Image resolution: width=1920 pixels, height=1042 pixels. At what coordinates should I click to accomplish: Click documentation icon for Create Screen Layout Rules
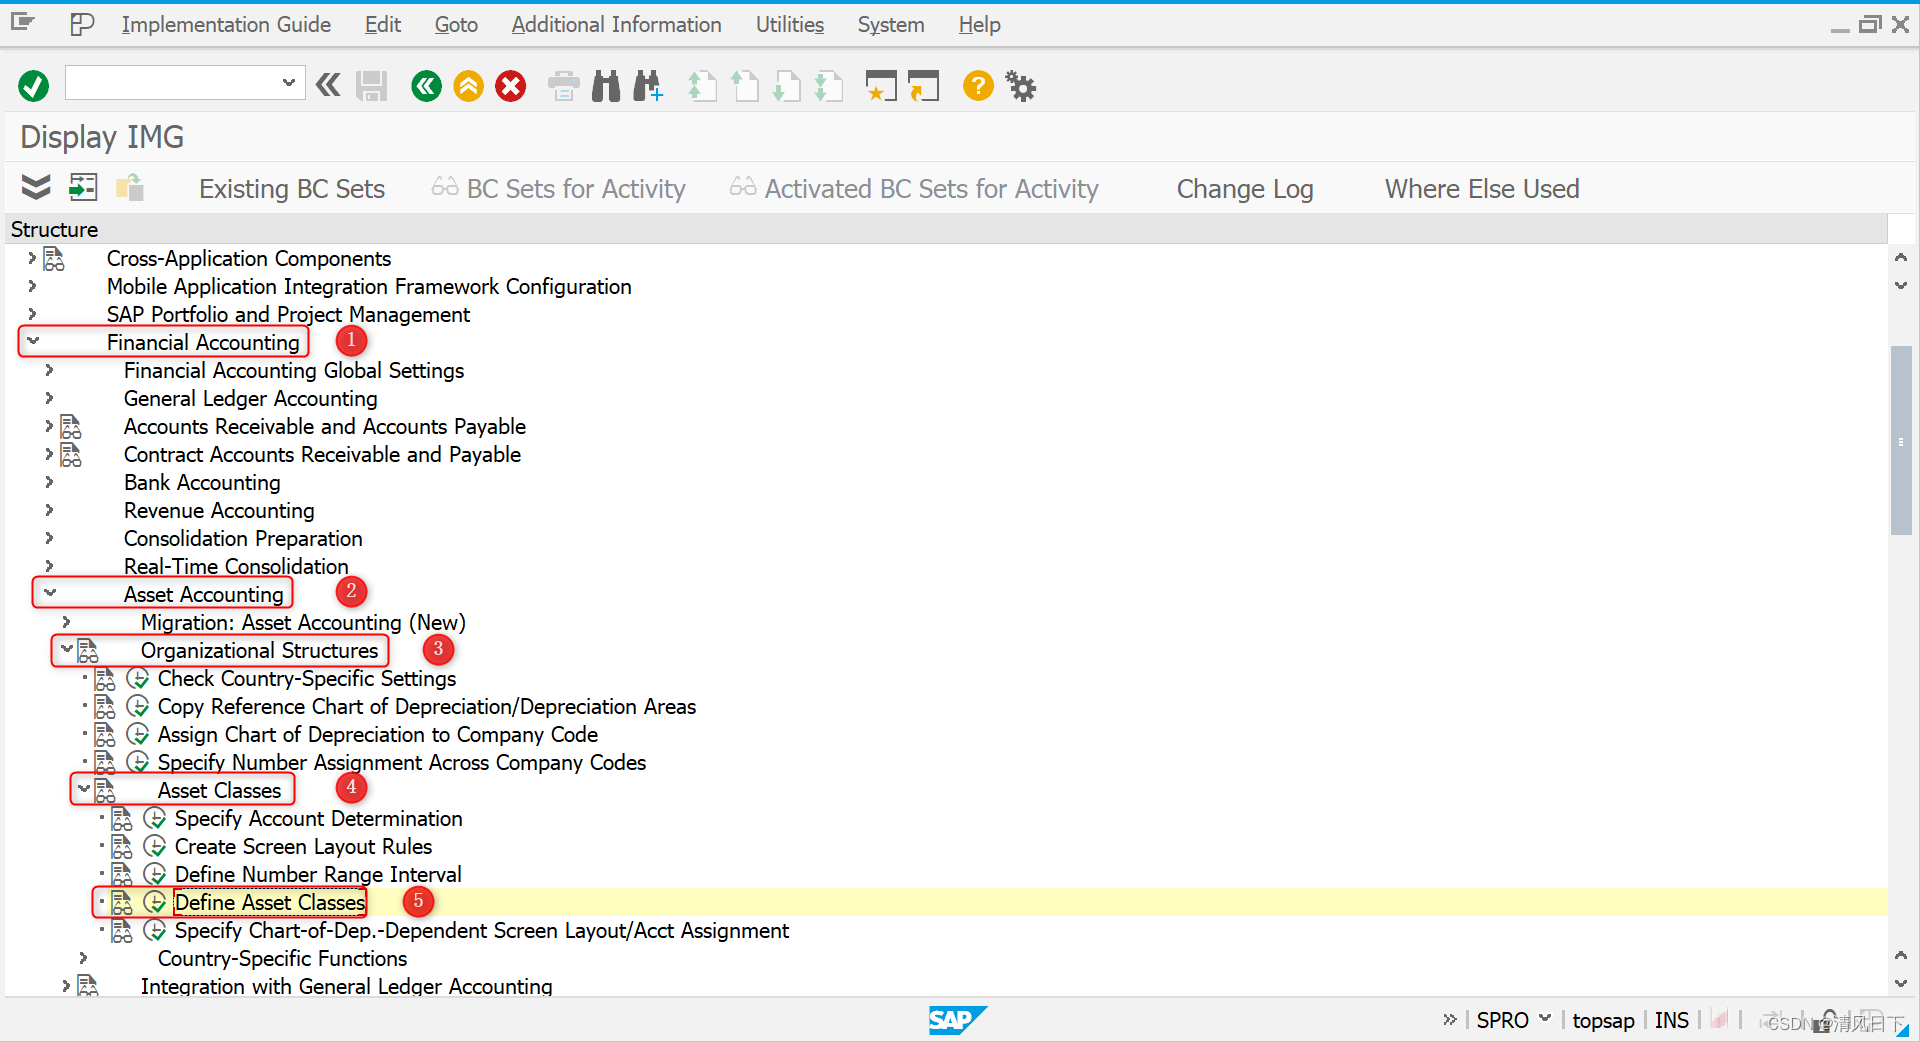click(x=122, y=846)
